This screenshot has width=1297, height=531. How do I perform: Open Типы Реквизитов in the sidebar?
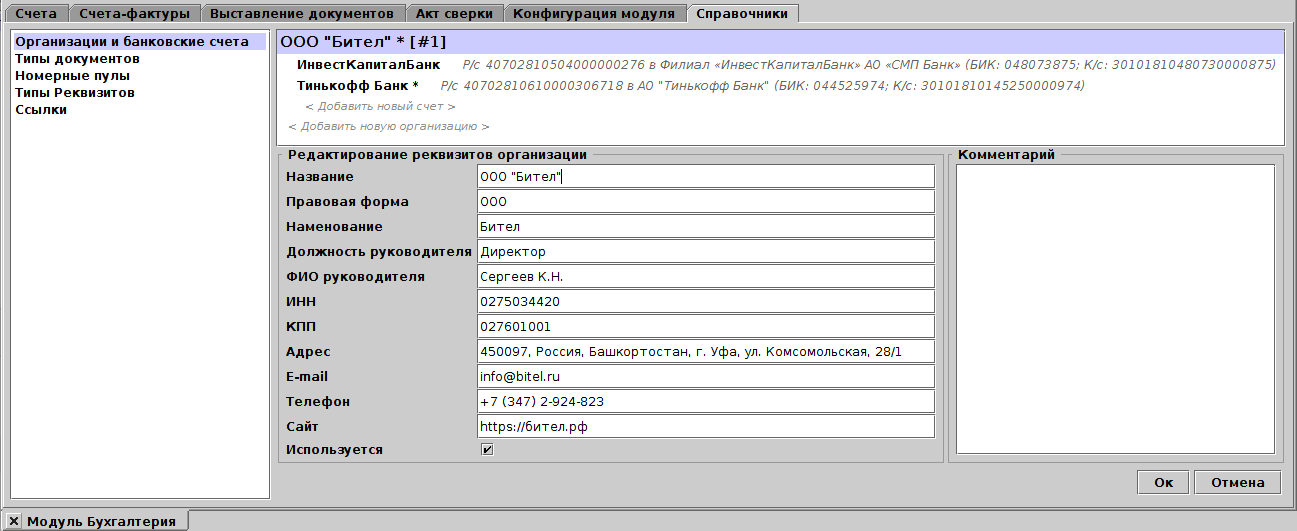pyautogui.click(x=75, y=93)
